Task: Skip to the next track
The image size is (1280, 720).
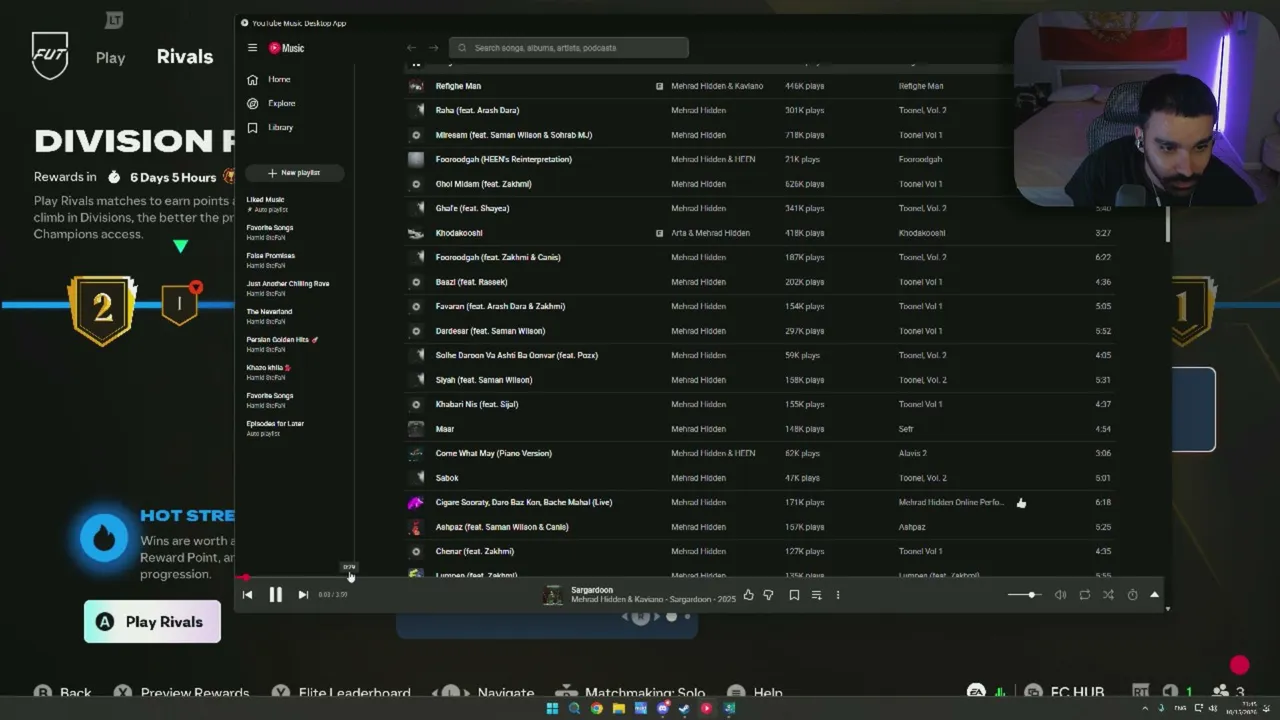Action: pyautogui.click(x=303, y=595)
